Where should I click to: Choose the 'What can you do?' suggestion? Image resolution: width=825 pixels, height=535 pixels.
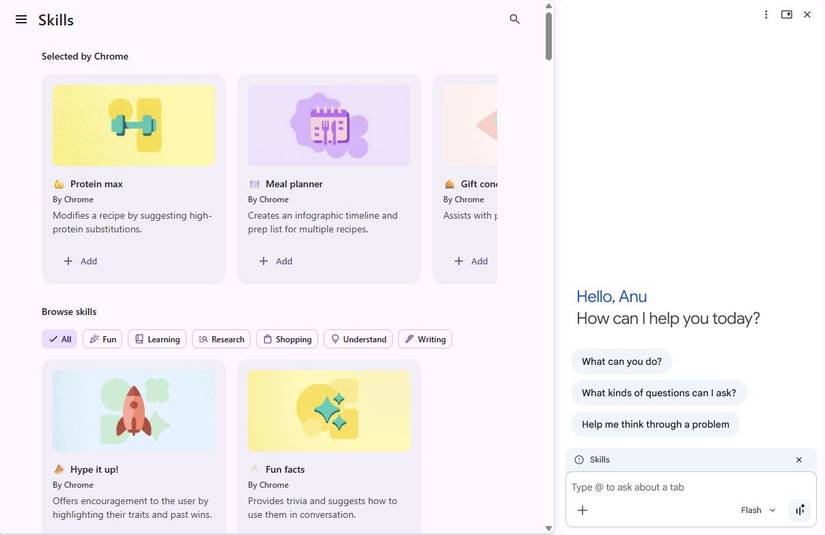coord(621,361)
